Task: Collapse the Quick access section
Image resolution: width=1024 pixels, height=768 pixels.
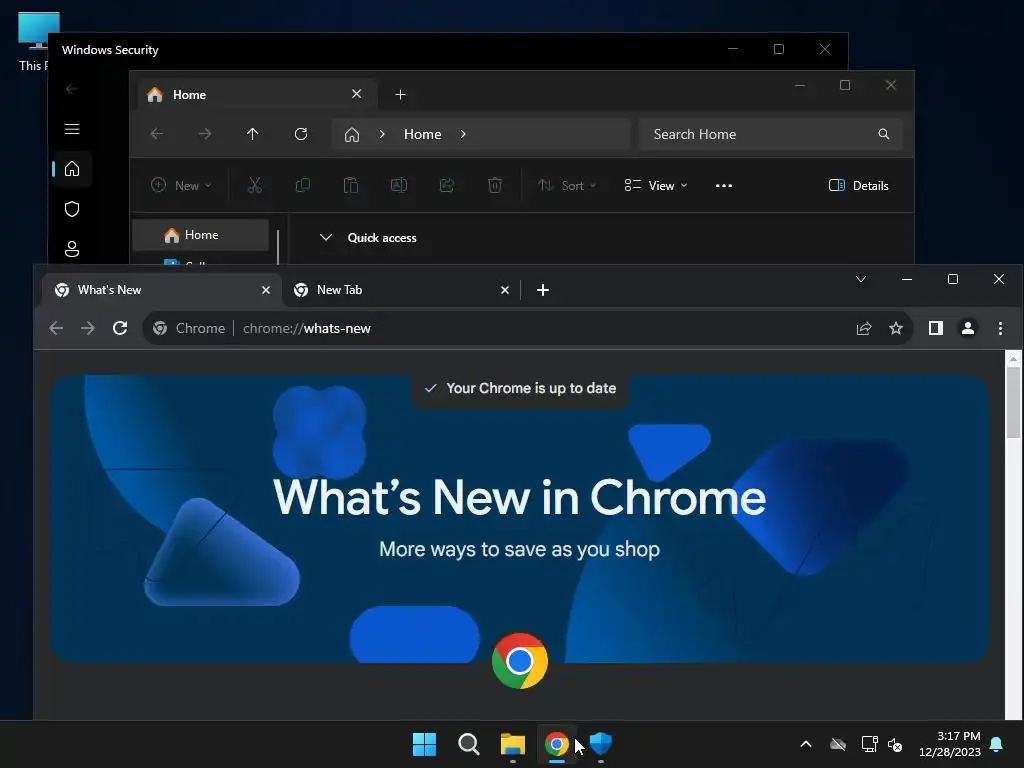Action: tap(326, 237)
